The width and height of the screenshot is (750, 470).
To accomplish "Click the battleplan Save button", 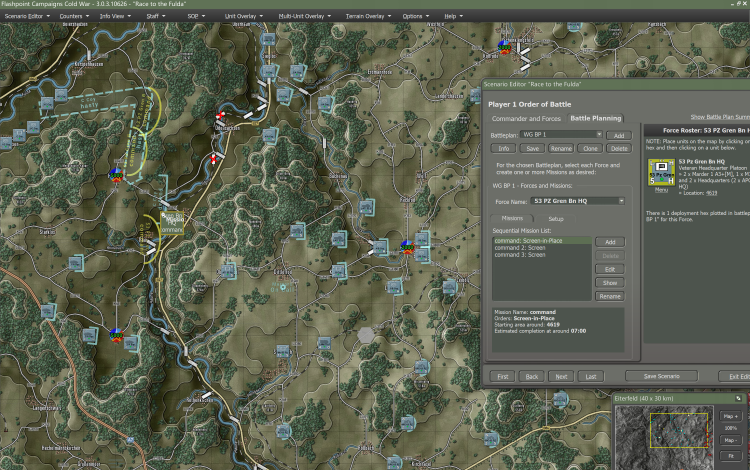I will (532, 148).
